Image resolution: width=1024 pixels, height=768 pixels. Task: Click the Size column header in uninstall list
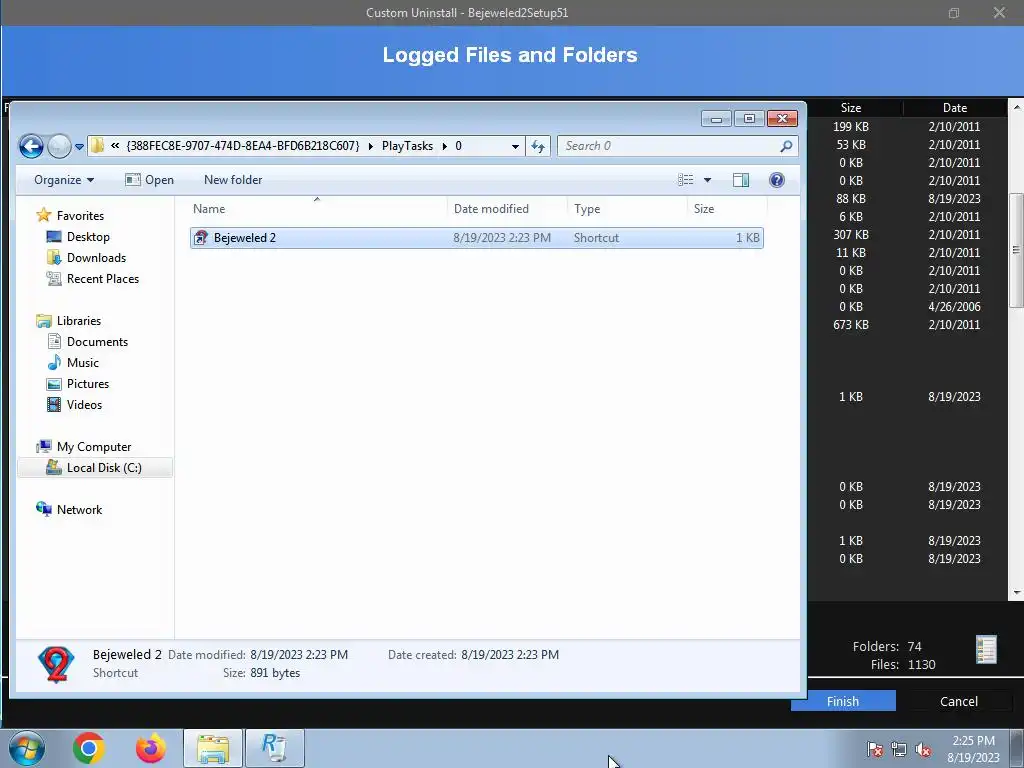click(x=850, y=108)
